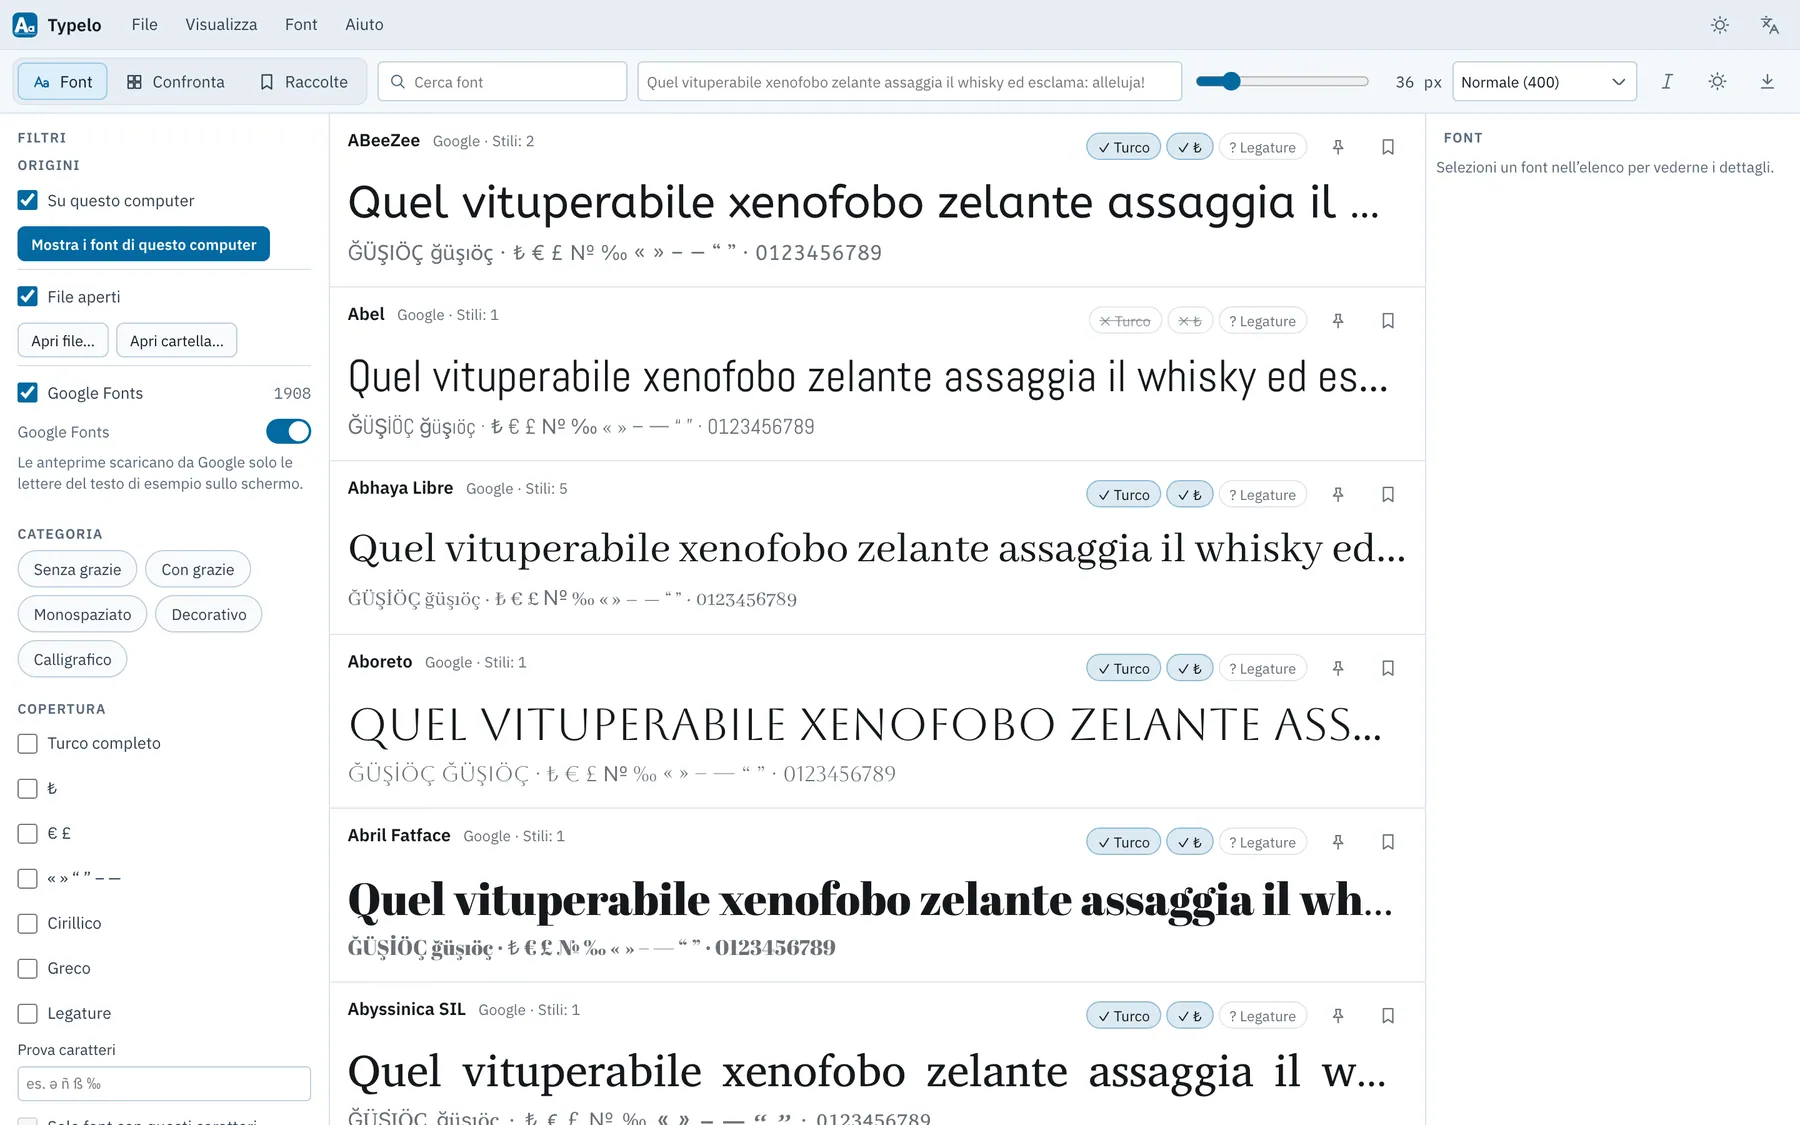Bookmark the Abril Fatface font

tap(1388, 842)
